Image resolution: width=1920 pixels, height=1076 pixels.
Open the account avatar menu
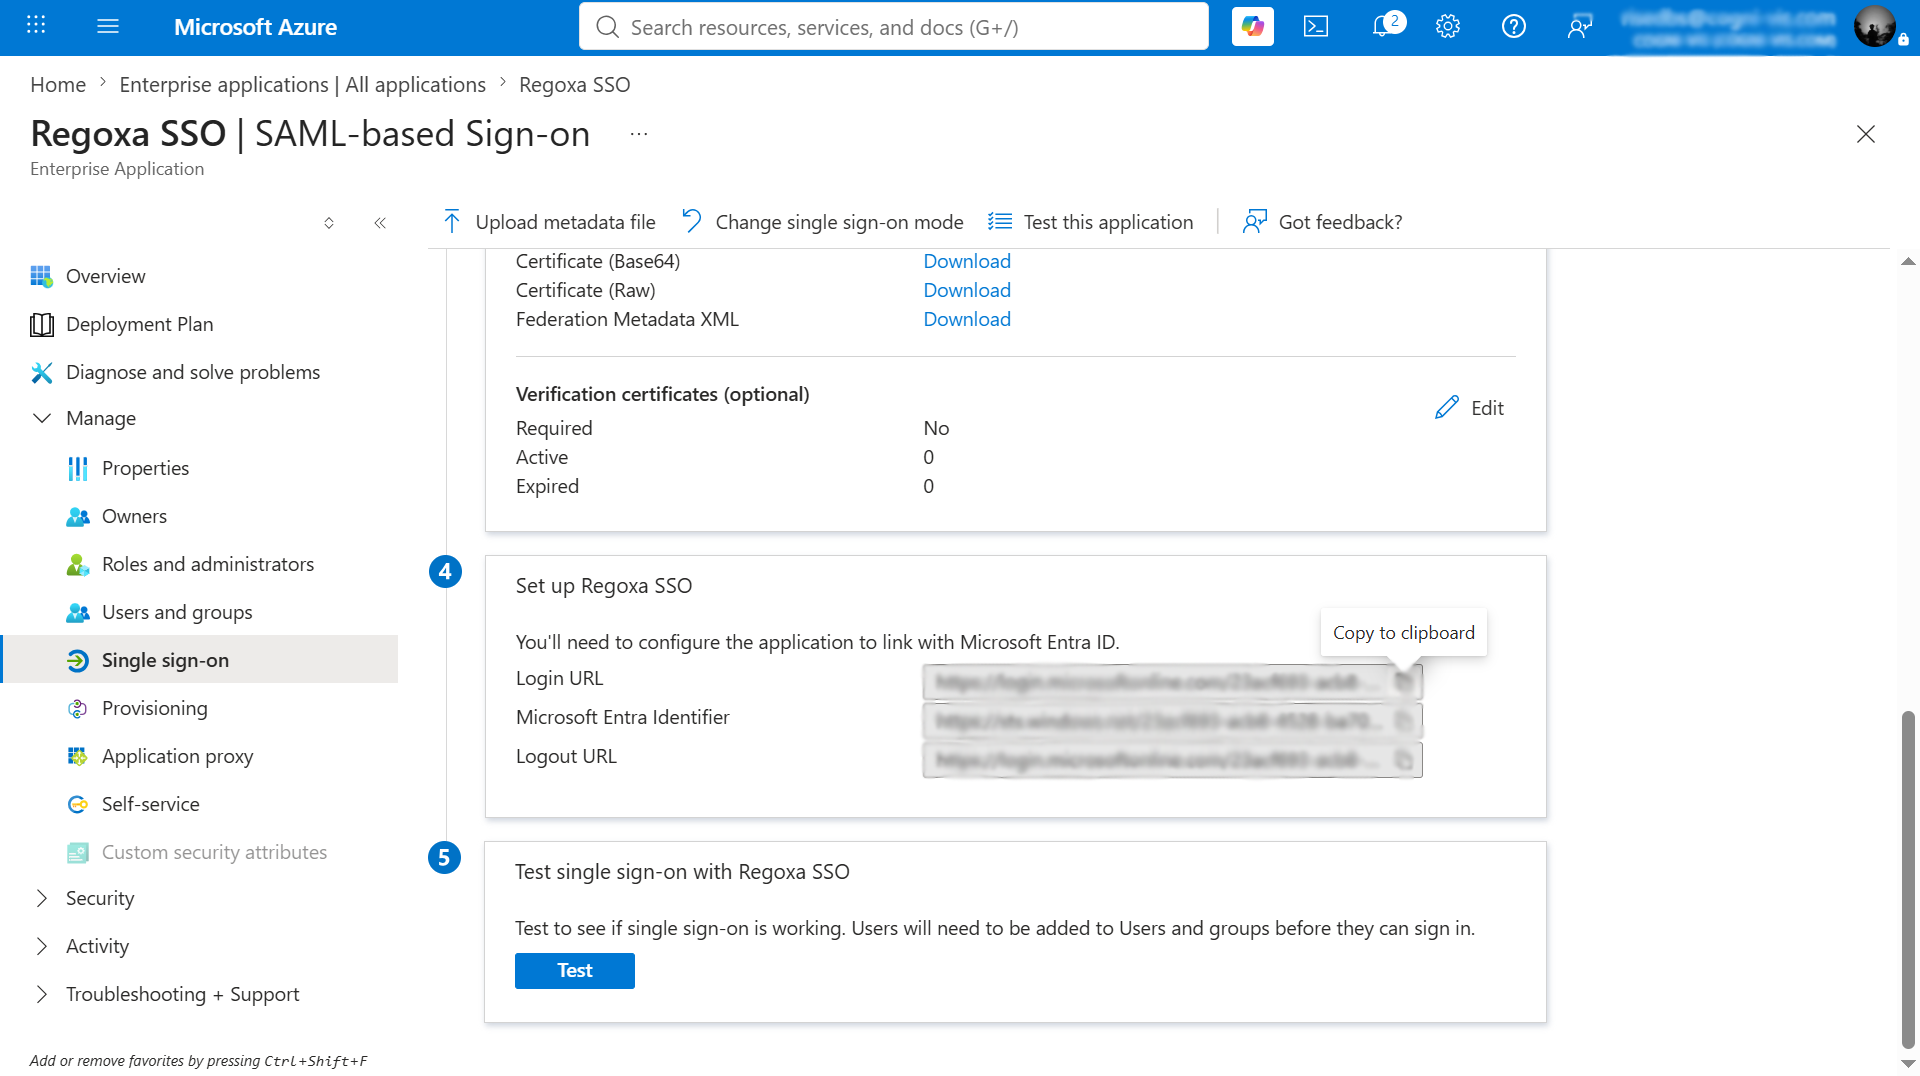coord(1874,27)
